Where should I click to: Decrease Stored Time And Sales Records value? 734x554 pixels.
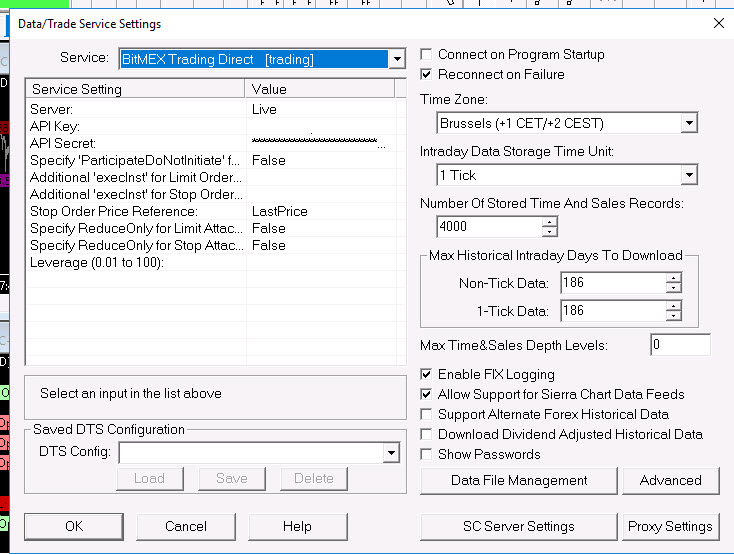(x=550, y=232)
